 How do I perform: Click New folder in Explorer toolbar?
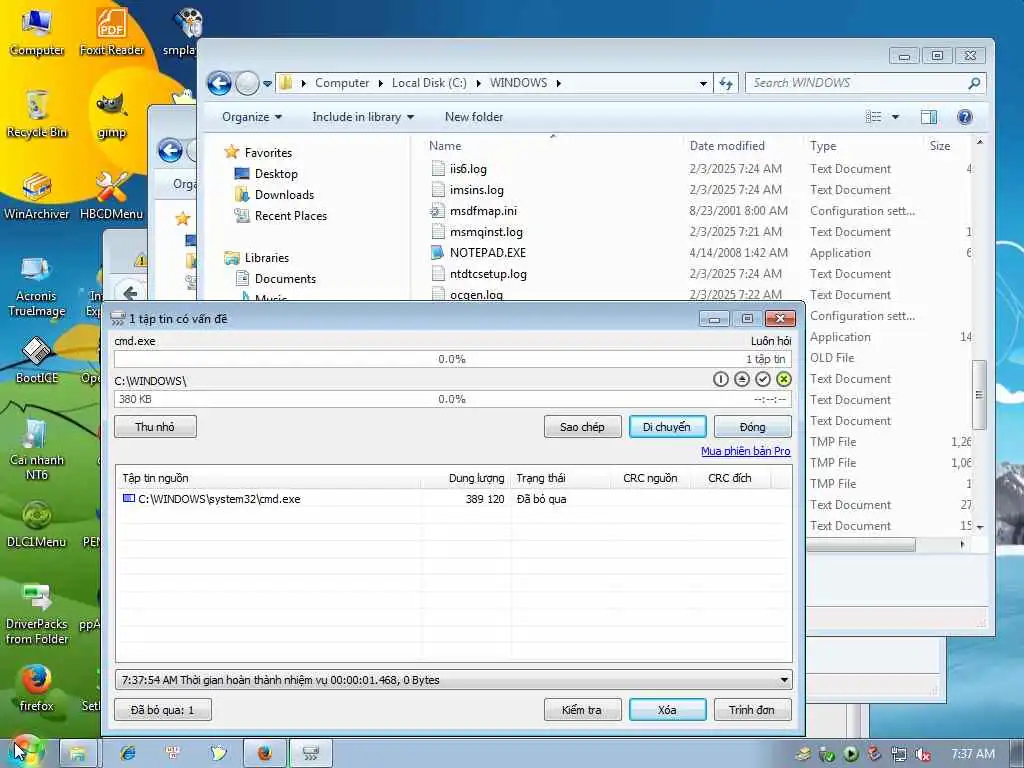click(474, 117)
